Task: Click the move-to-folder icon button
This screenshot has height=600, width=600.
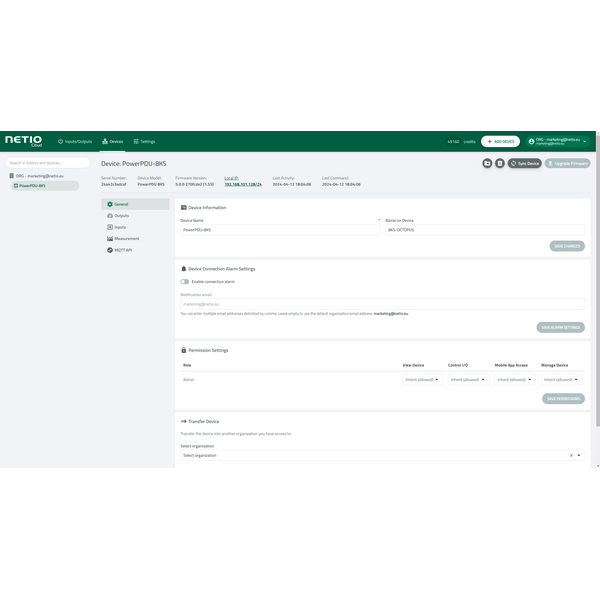Action: pos(487,163)
